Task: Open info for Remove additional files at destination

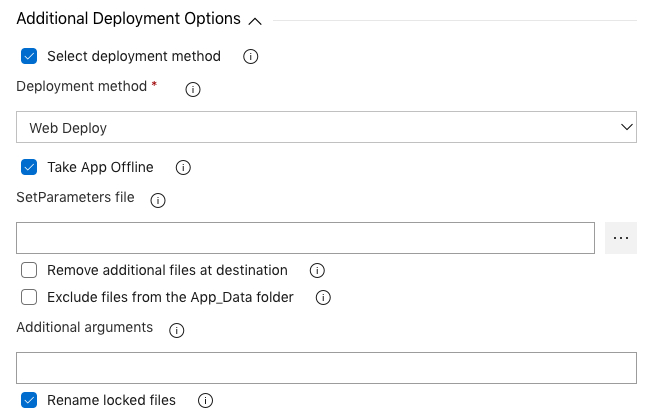Action: (317, 271)
